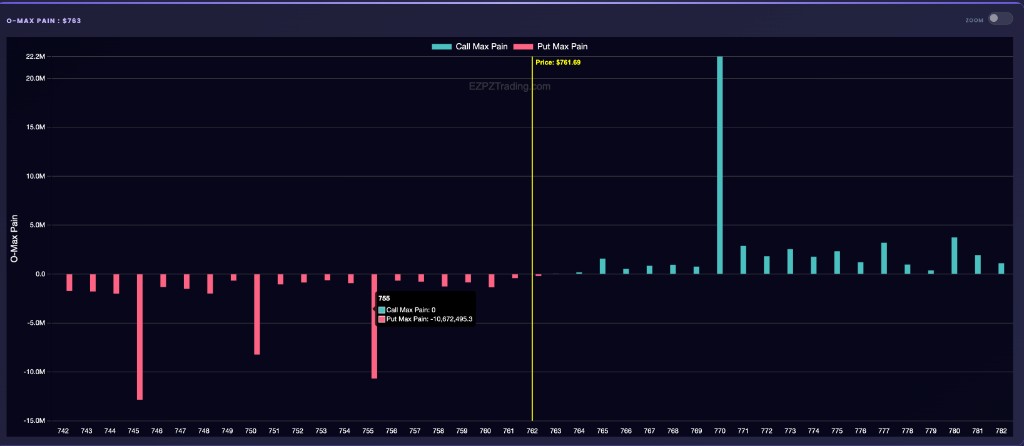Click the '745' x-axis label
Screen dimensions: 1024x446
coord(133,431)
